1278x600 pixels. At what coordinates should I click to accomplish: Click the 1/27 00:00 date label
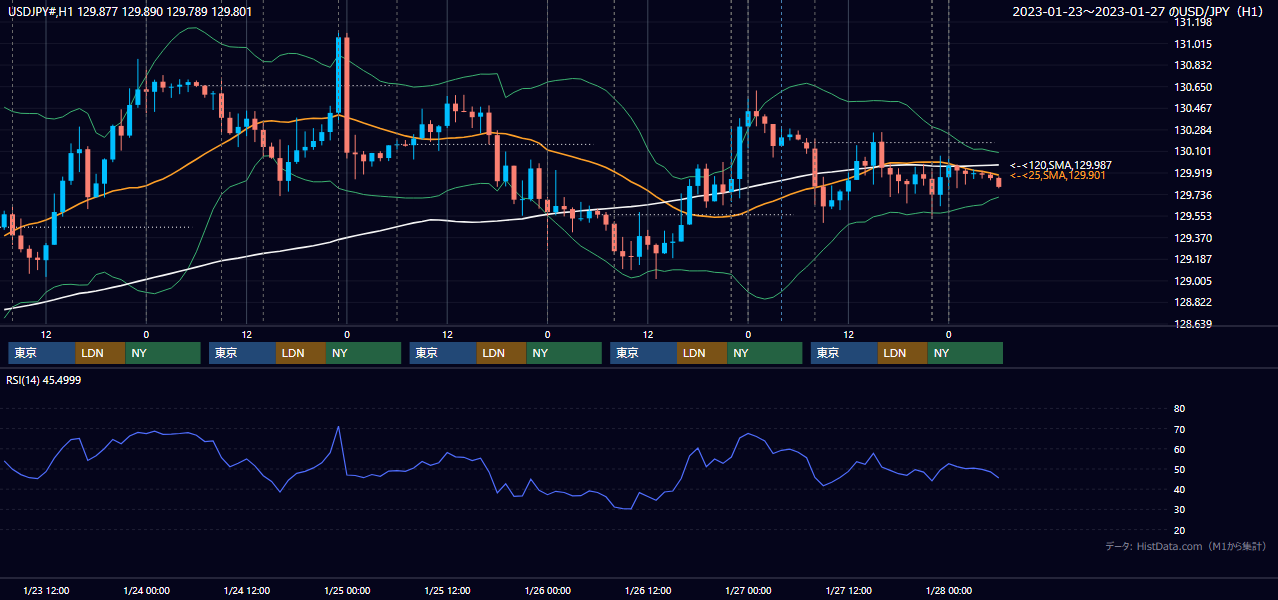748,591
